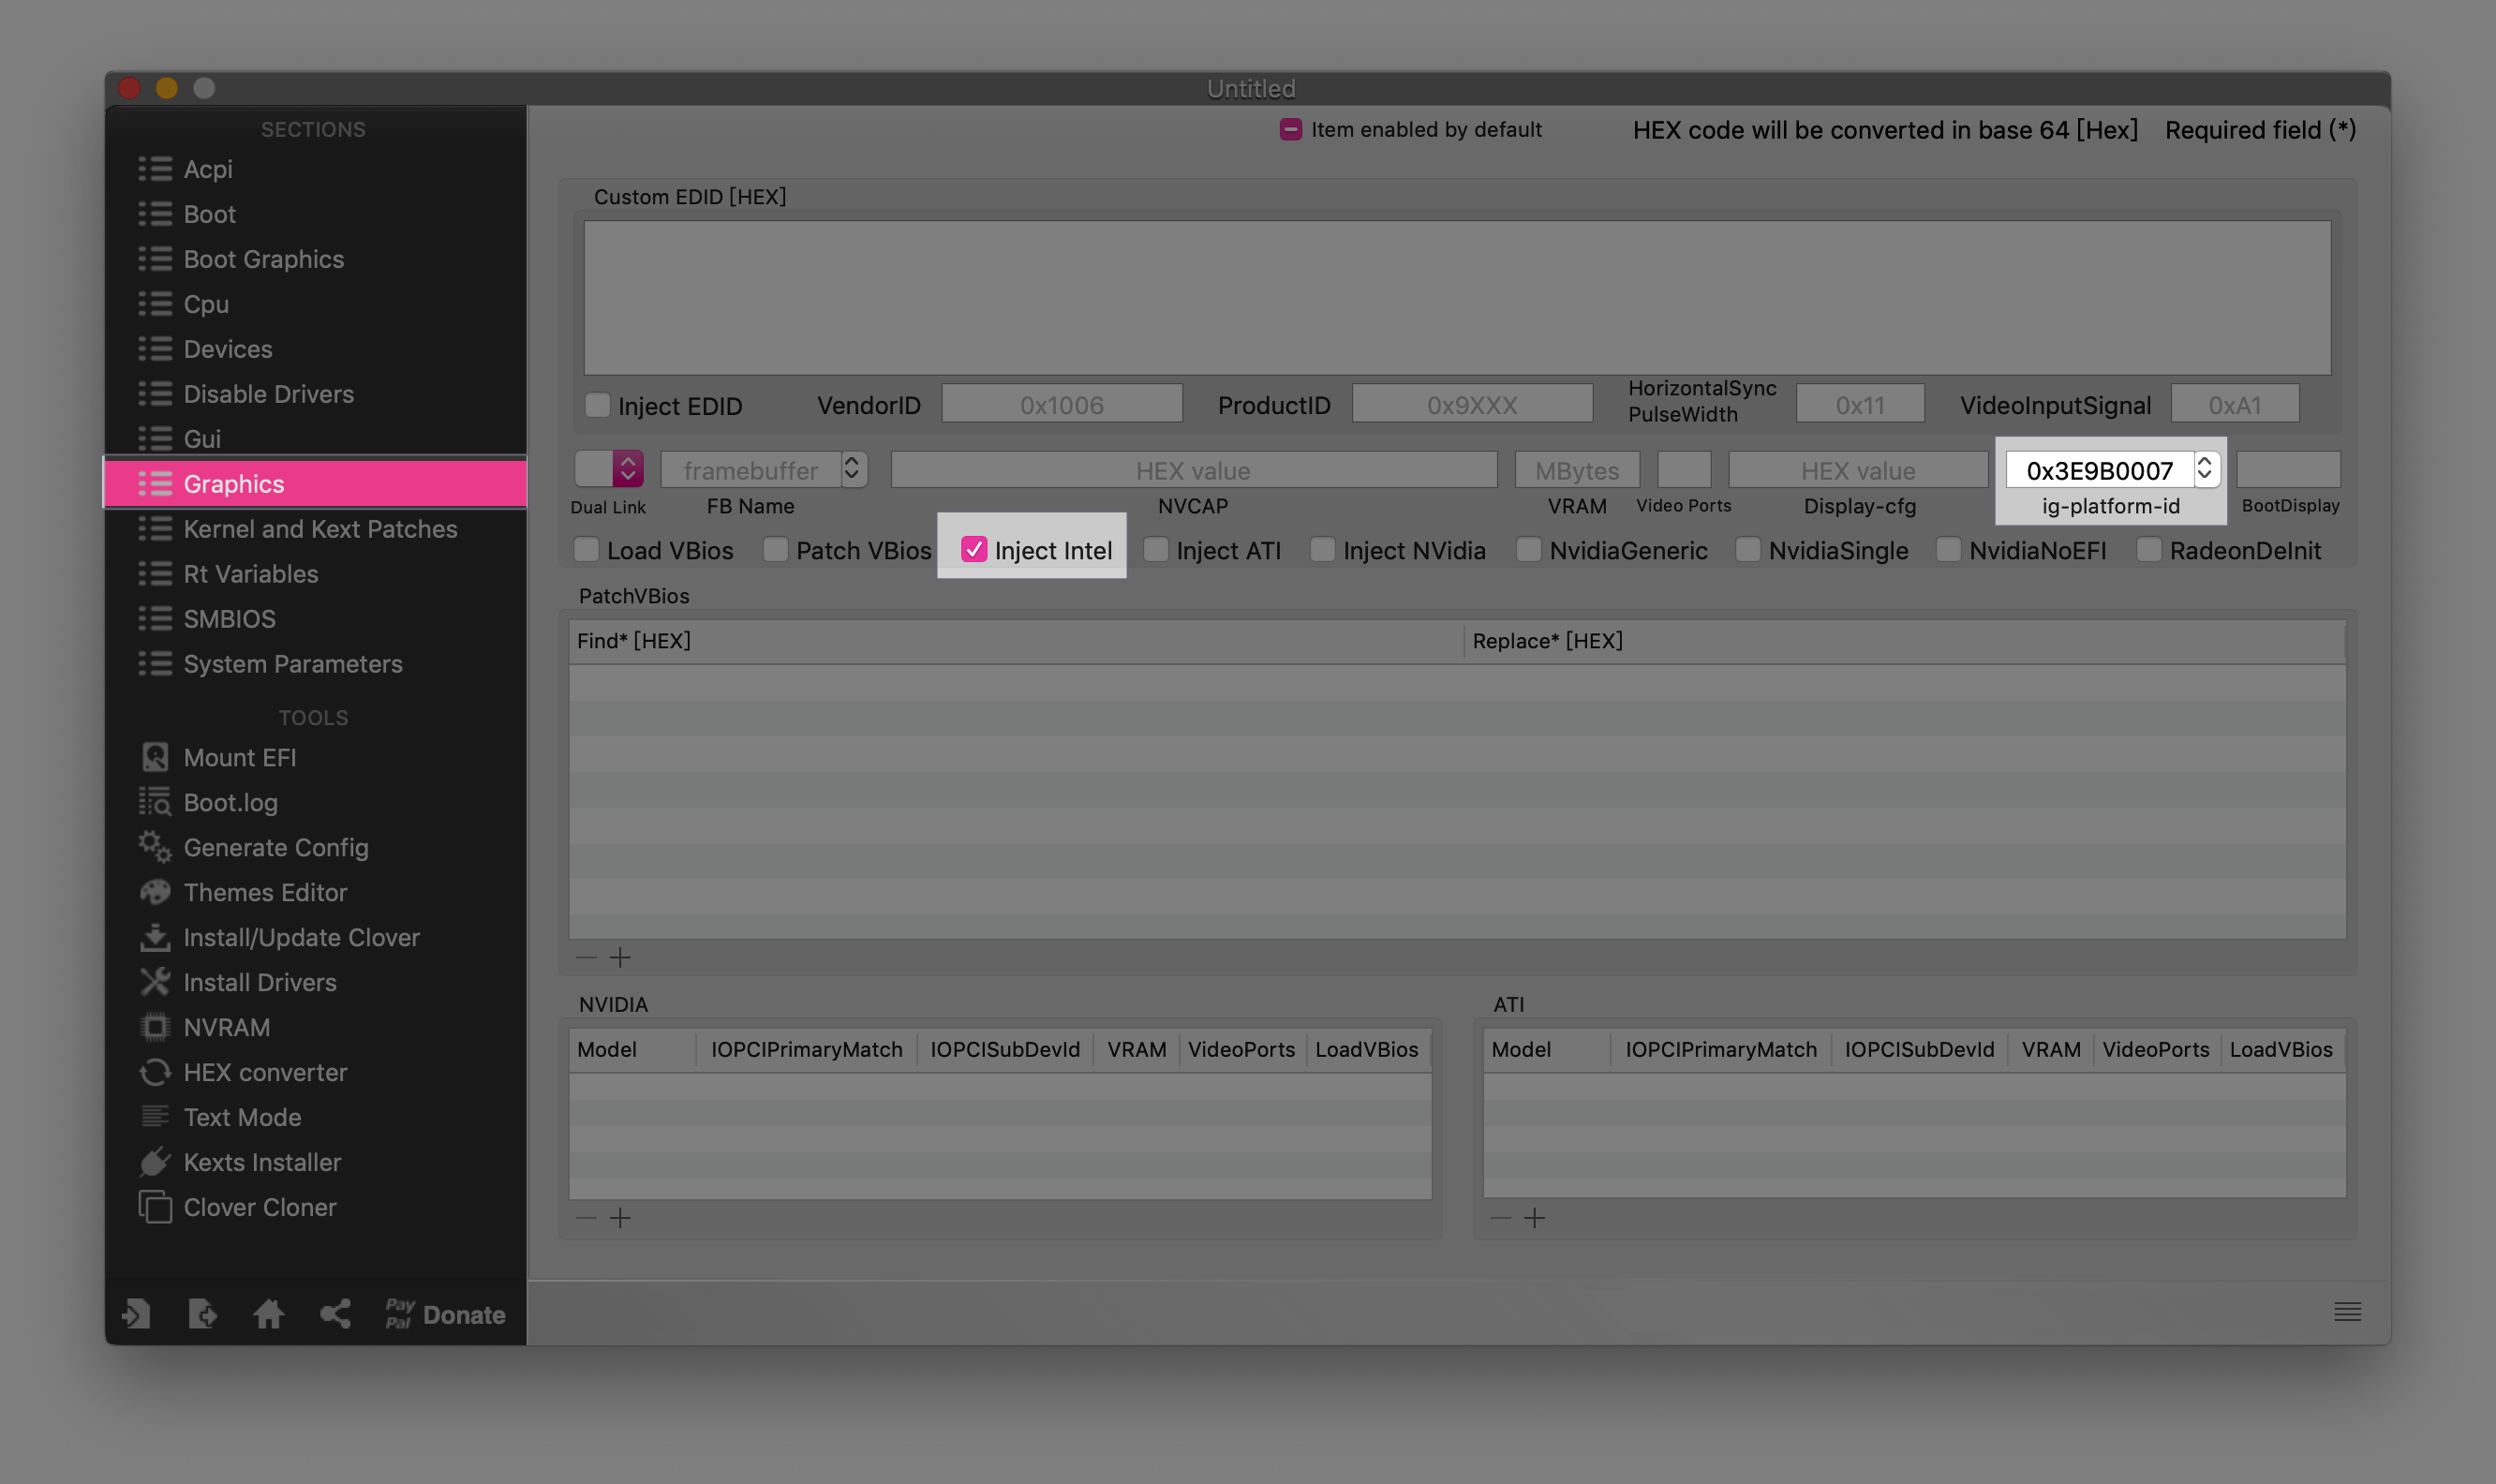The height and width of the screenshot is (1484, 2496).
Task: Open the Dual Link dropdown
Action: pos(627,469)
